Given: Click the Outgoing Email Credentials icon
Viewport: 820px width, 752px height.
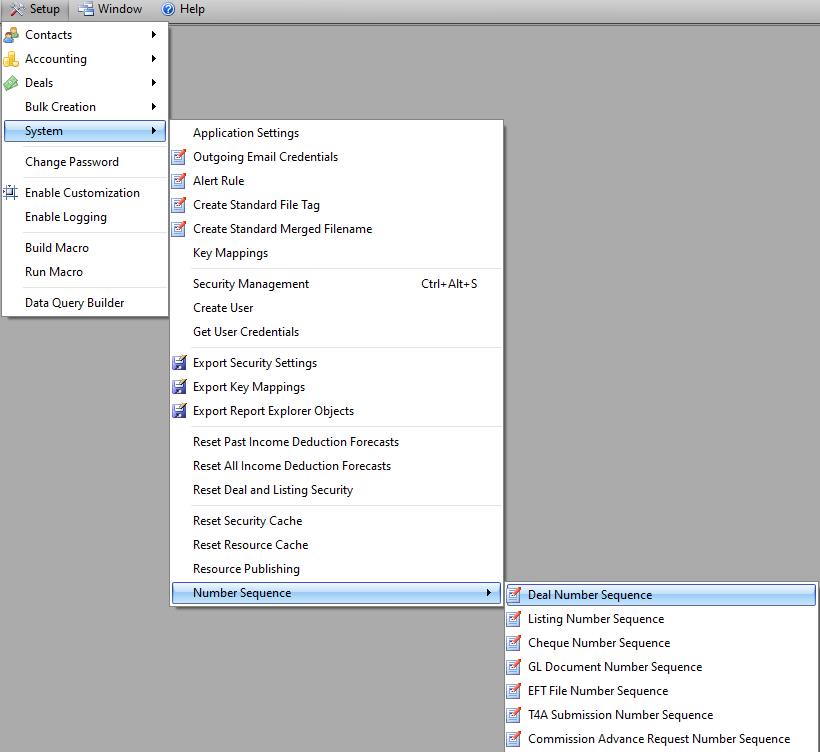Looking at the screenshot, I should click(x=180, y=157).
